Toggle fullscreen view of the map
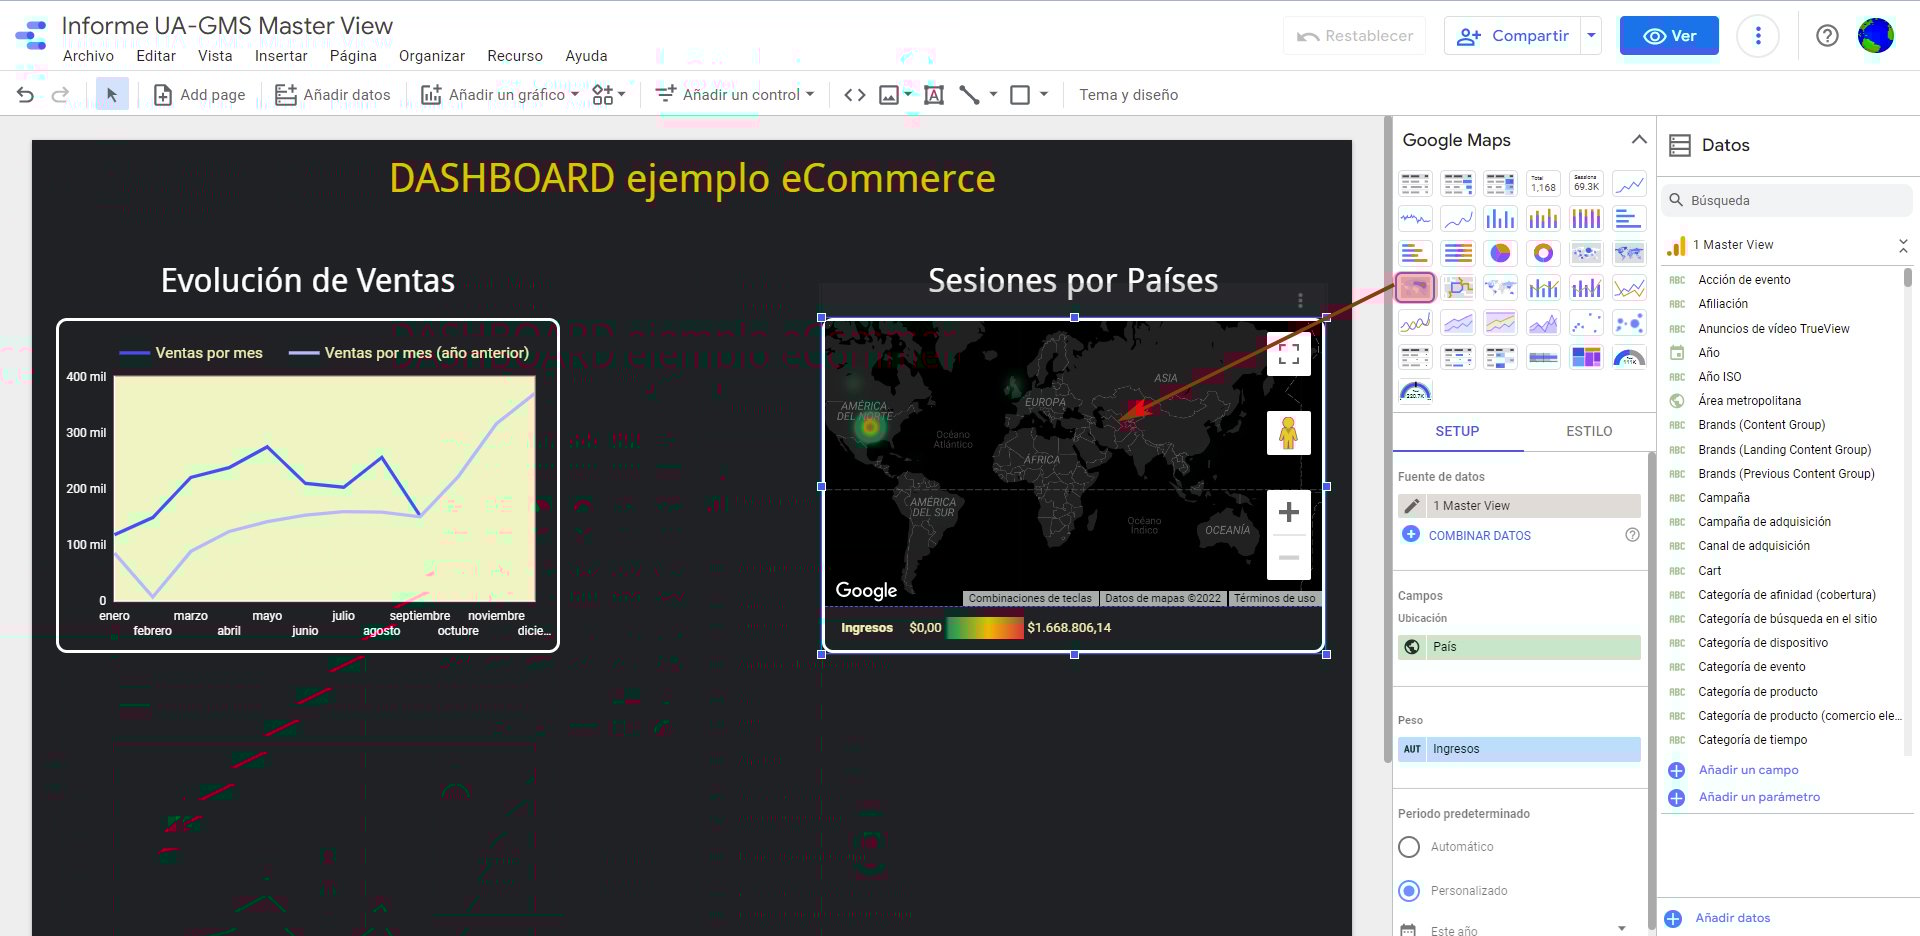 (1288, 353)
